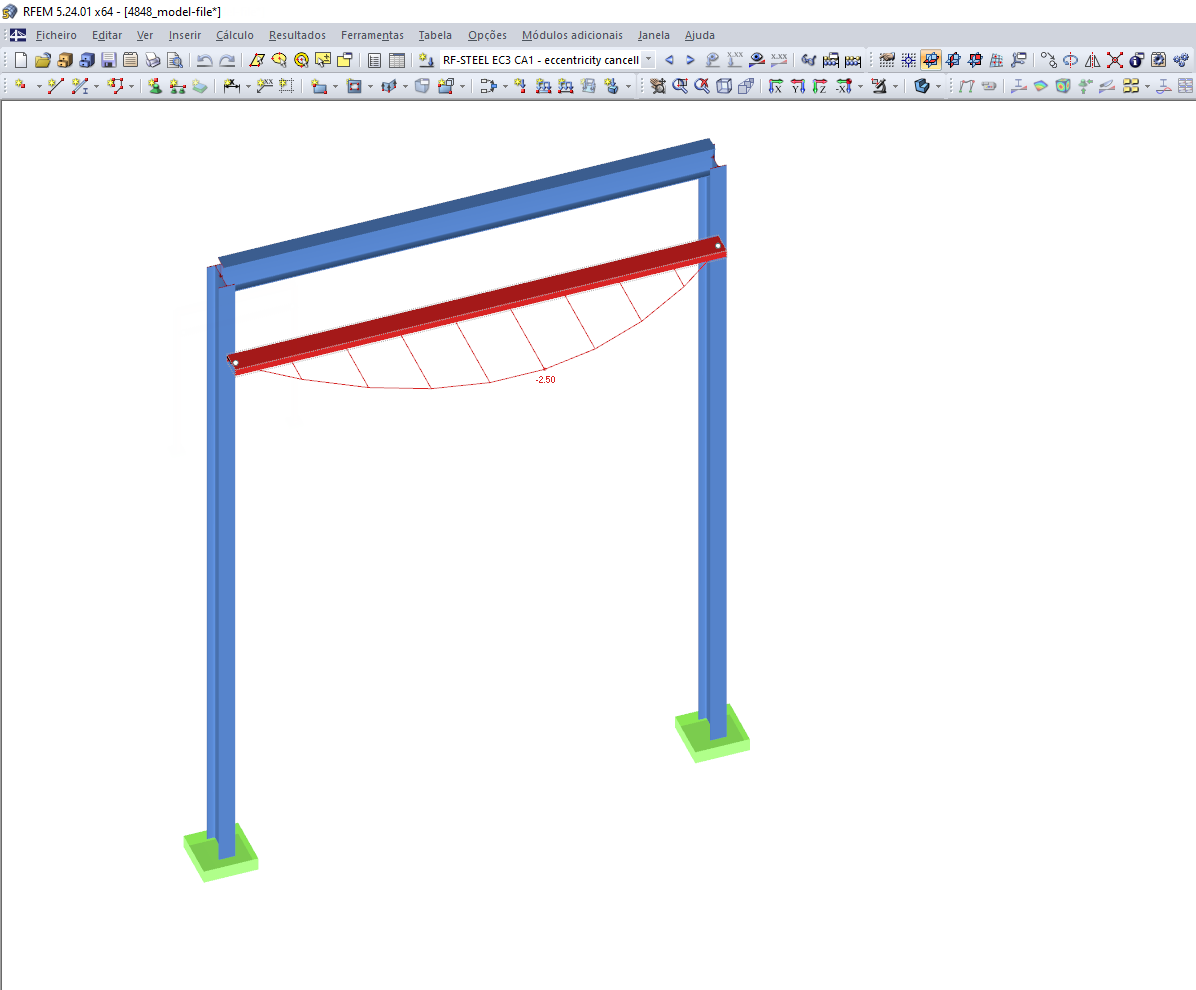
Task: Open the Tabela menu
Action: (435, 35)
